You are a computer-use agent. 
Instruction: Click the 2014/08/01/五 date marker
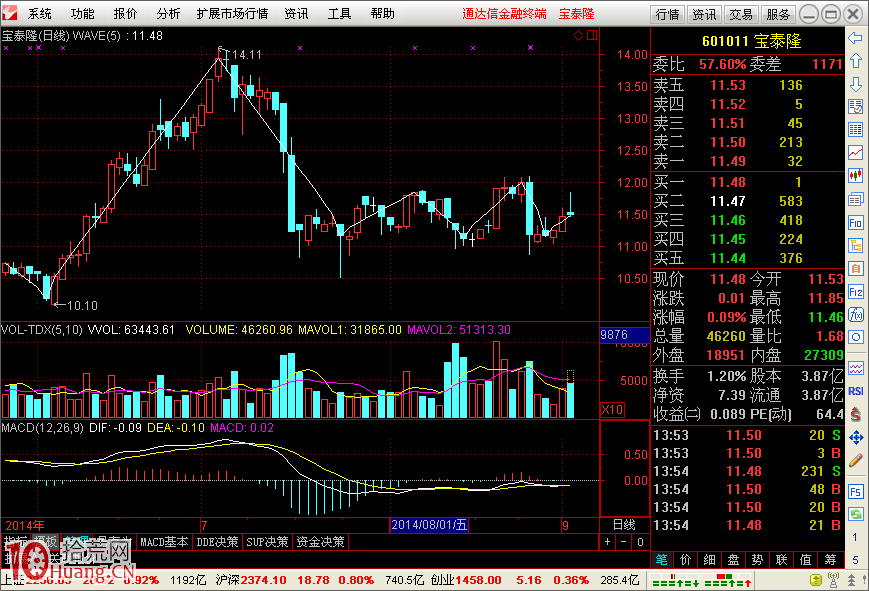coord(429,524)
